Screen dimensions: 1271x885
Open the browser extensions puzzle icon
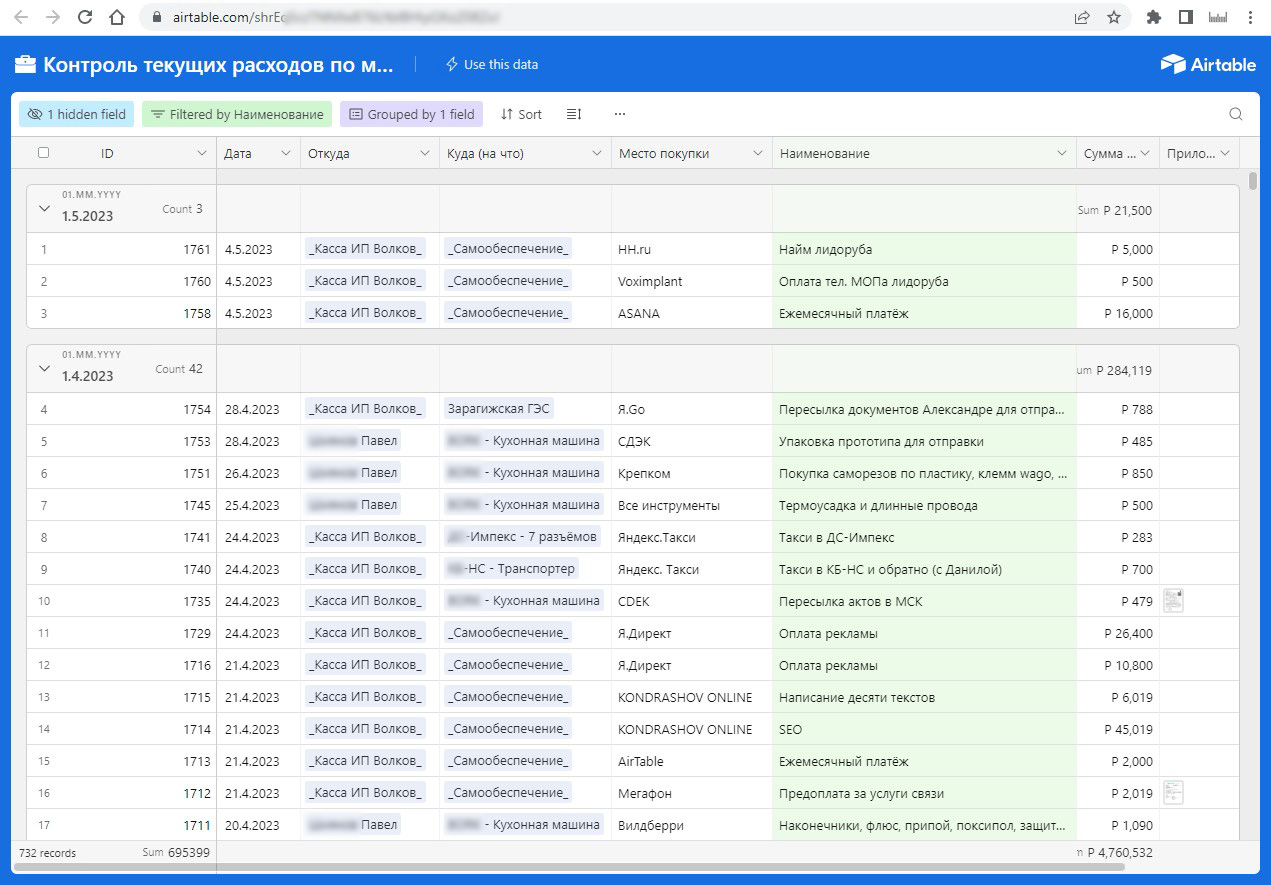pos(1153,17)
